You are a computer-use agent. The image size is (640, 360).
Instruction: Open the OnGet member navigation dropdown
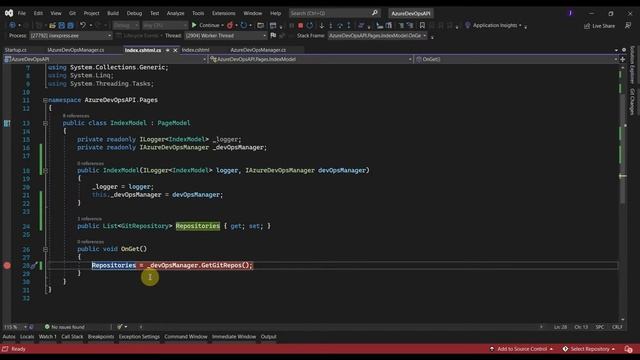(516, 59)
